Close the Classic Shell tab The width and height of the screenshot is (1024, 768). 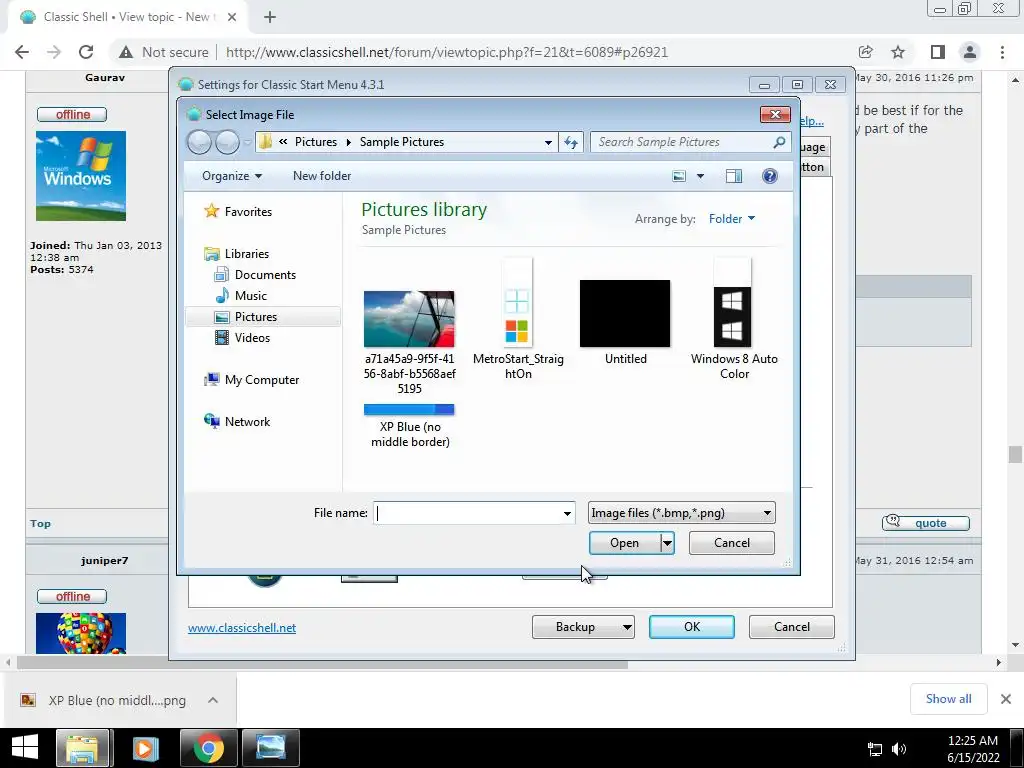(x=232, y=17)
